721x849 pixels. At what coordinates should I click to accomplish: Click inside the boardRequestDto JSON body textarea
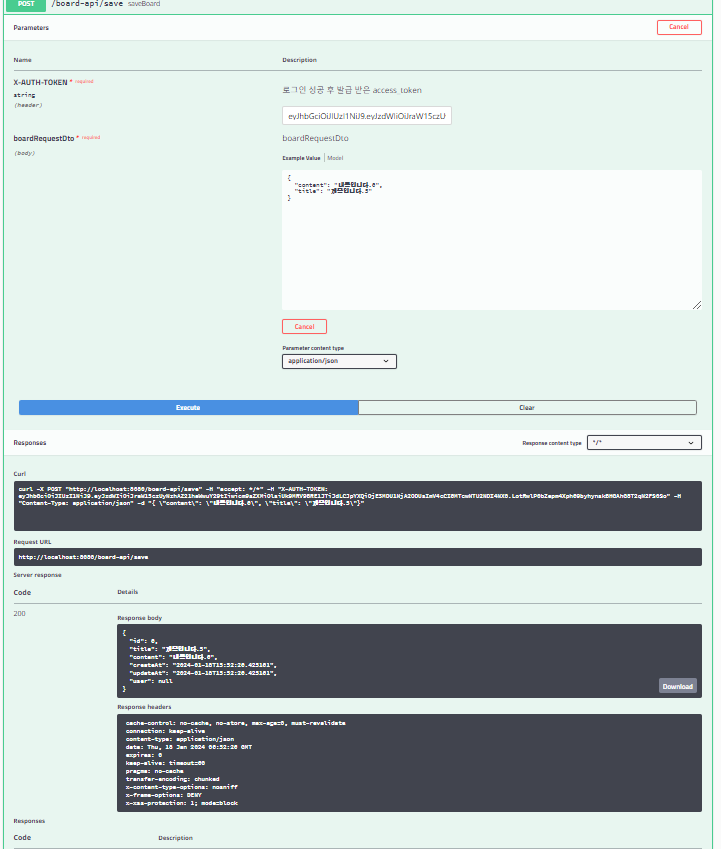tap(491, 240)
